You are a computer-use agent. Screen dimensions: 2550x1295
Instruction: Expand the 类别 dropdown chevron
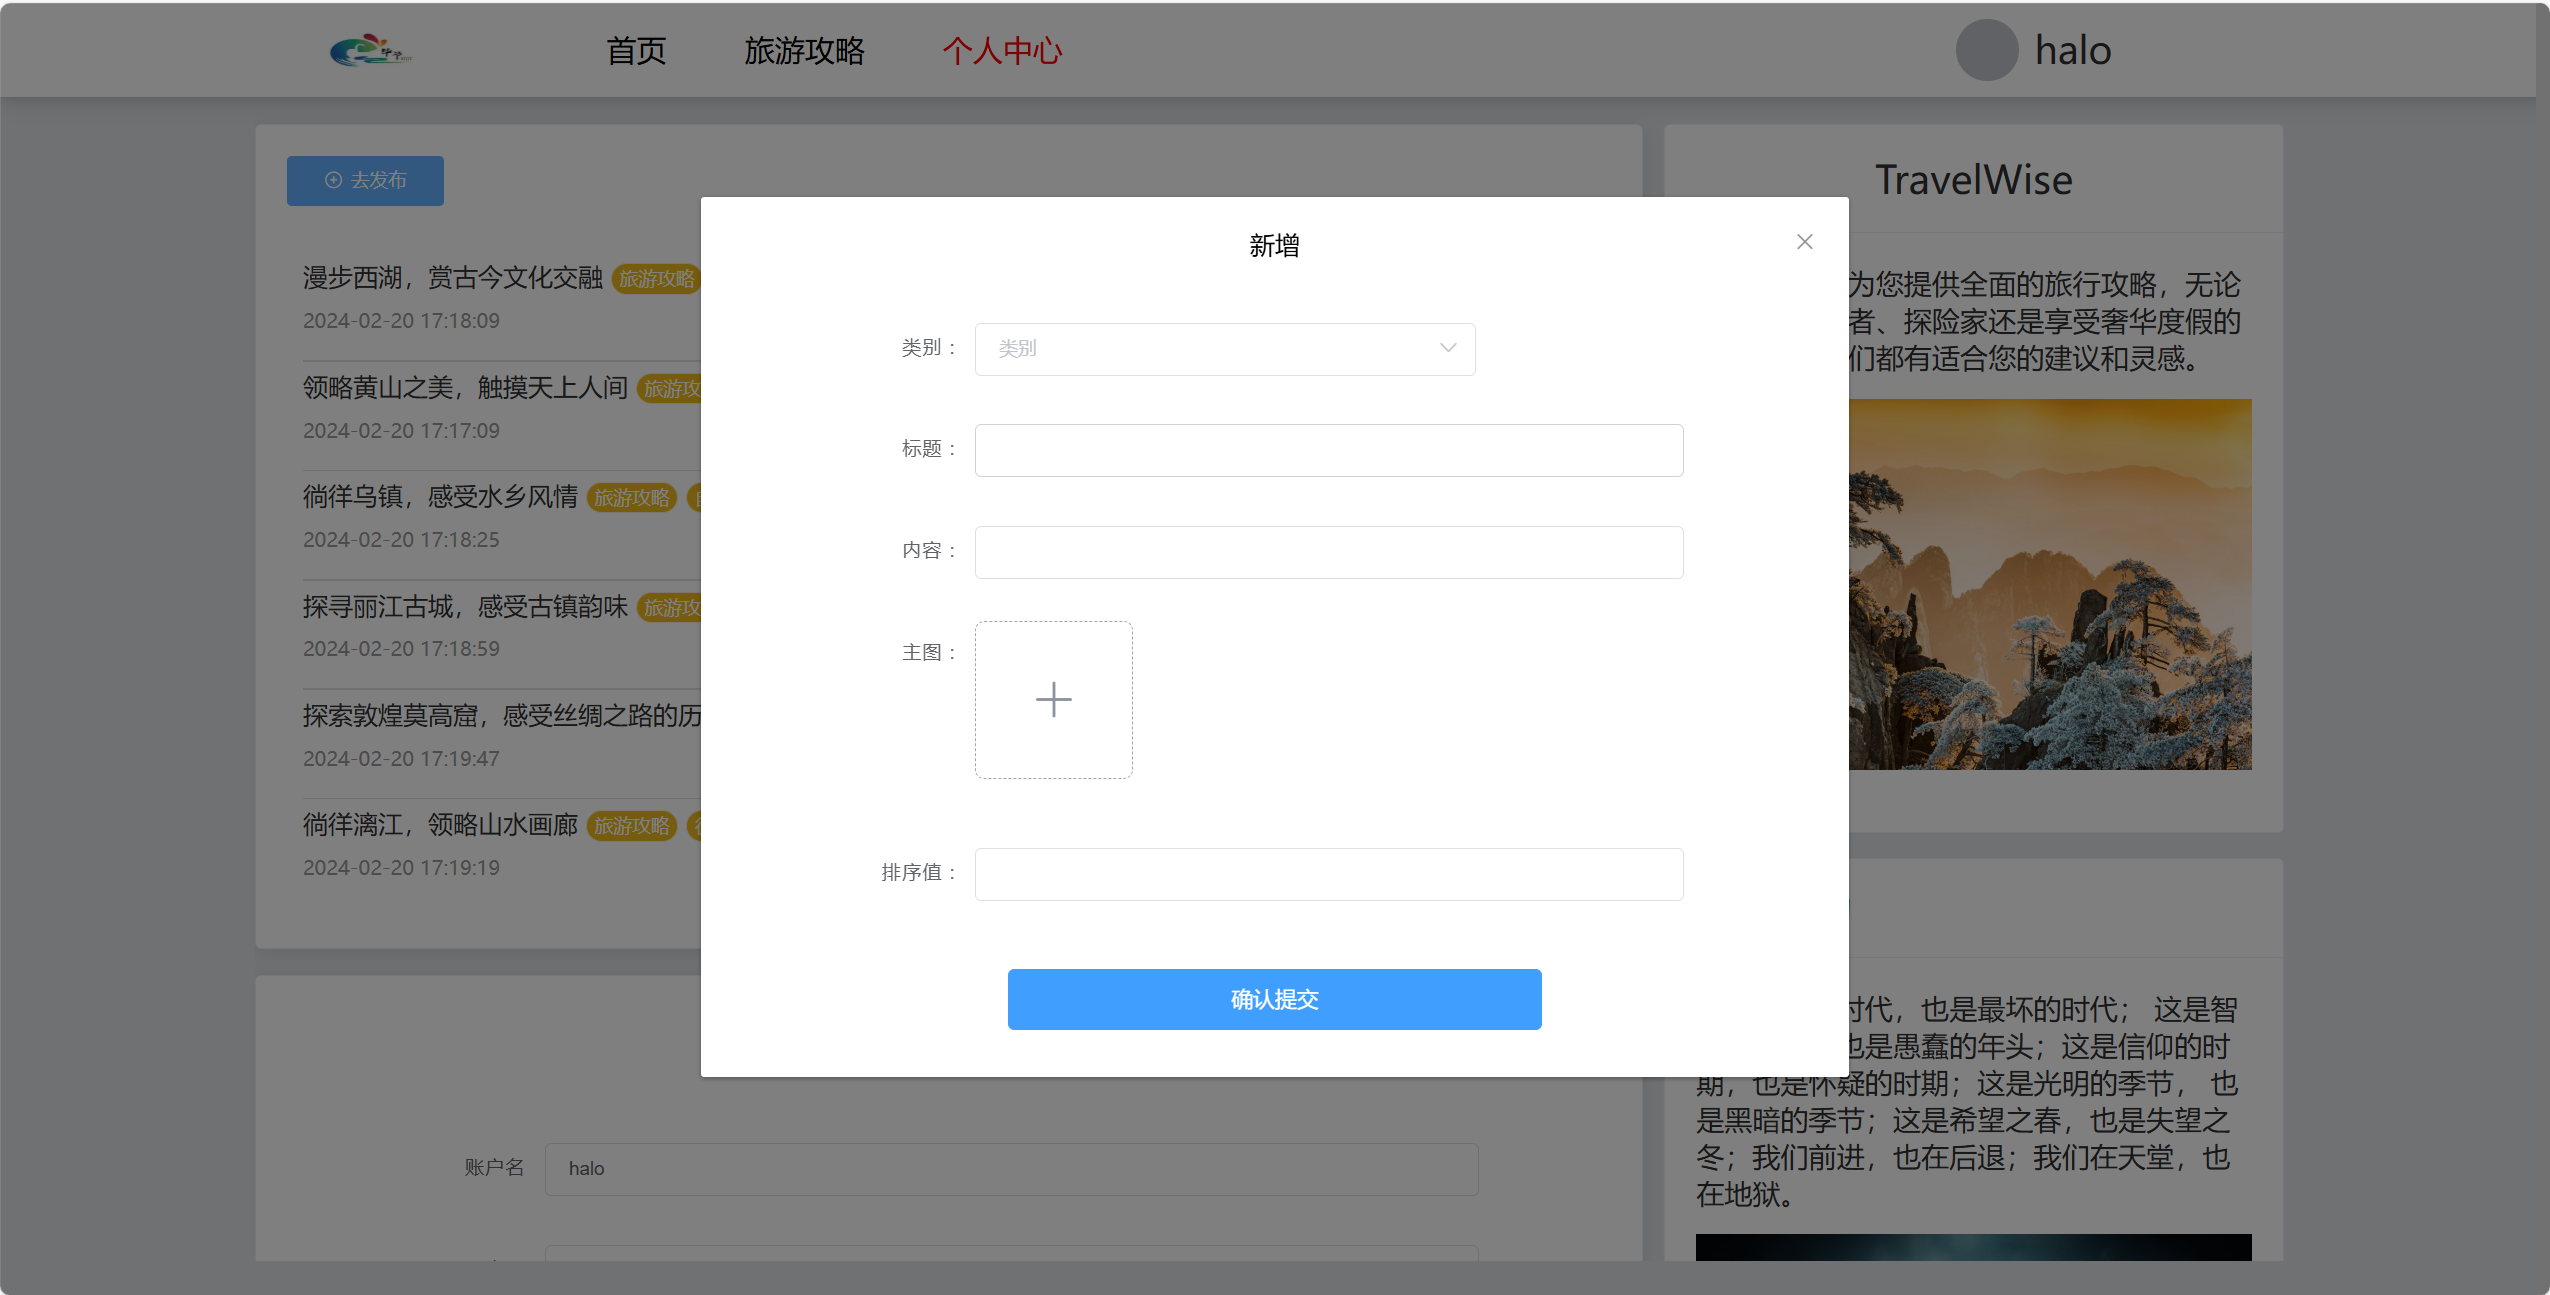tap(1447, 348)
